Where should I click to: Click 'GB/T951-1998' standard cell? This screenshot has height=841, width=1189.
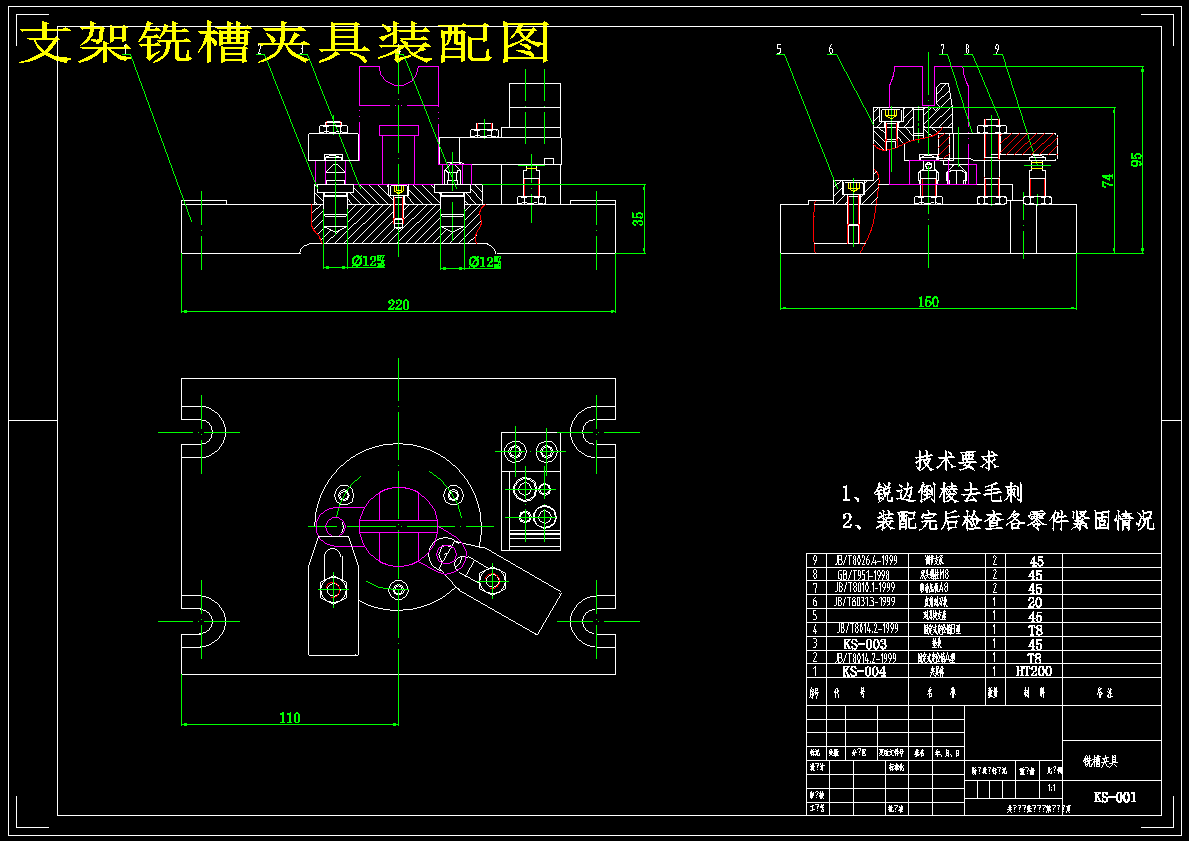863,575
